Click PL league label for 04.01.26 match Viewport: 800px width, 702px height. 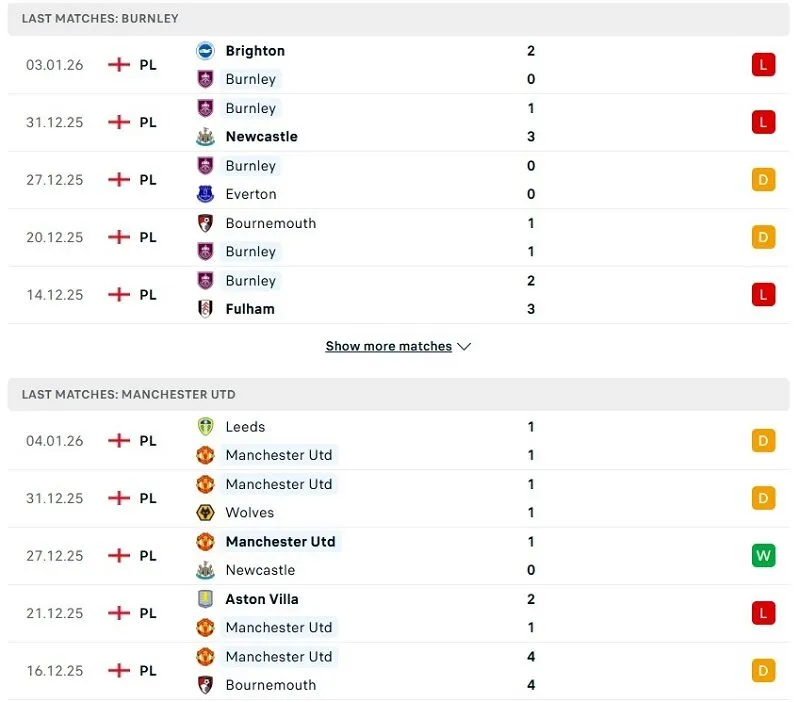point(148,441)
